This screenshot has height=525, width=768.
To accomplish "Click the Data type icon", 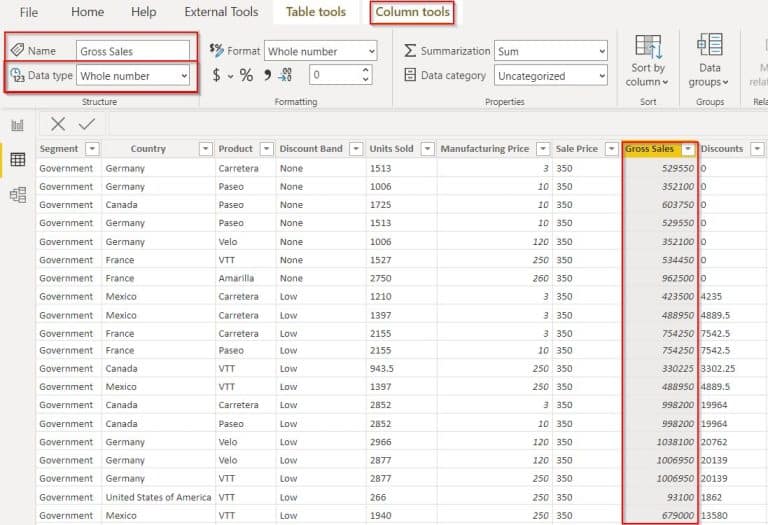I will pos(17,75).
